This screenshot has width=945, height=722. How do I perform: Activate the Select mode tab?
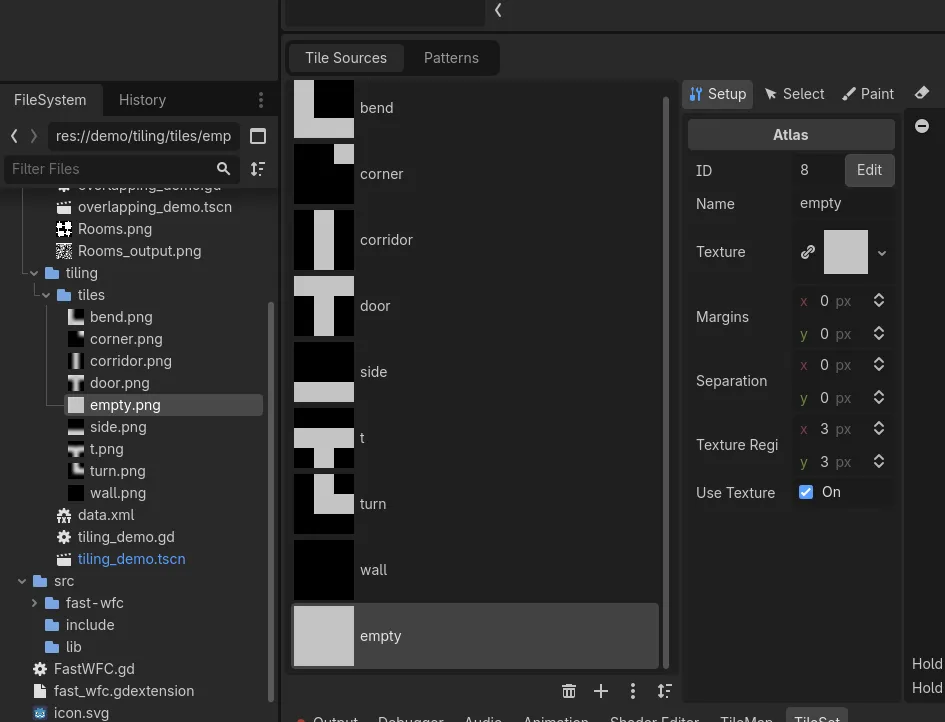[x=794, y=94]
